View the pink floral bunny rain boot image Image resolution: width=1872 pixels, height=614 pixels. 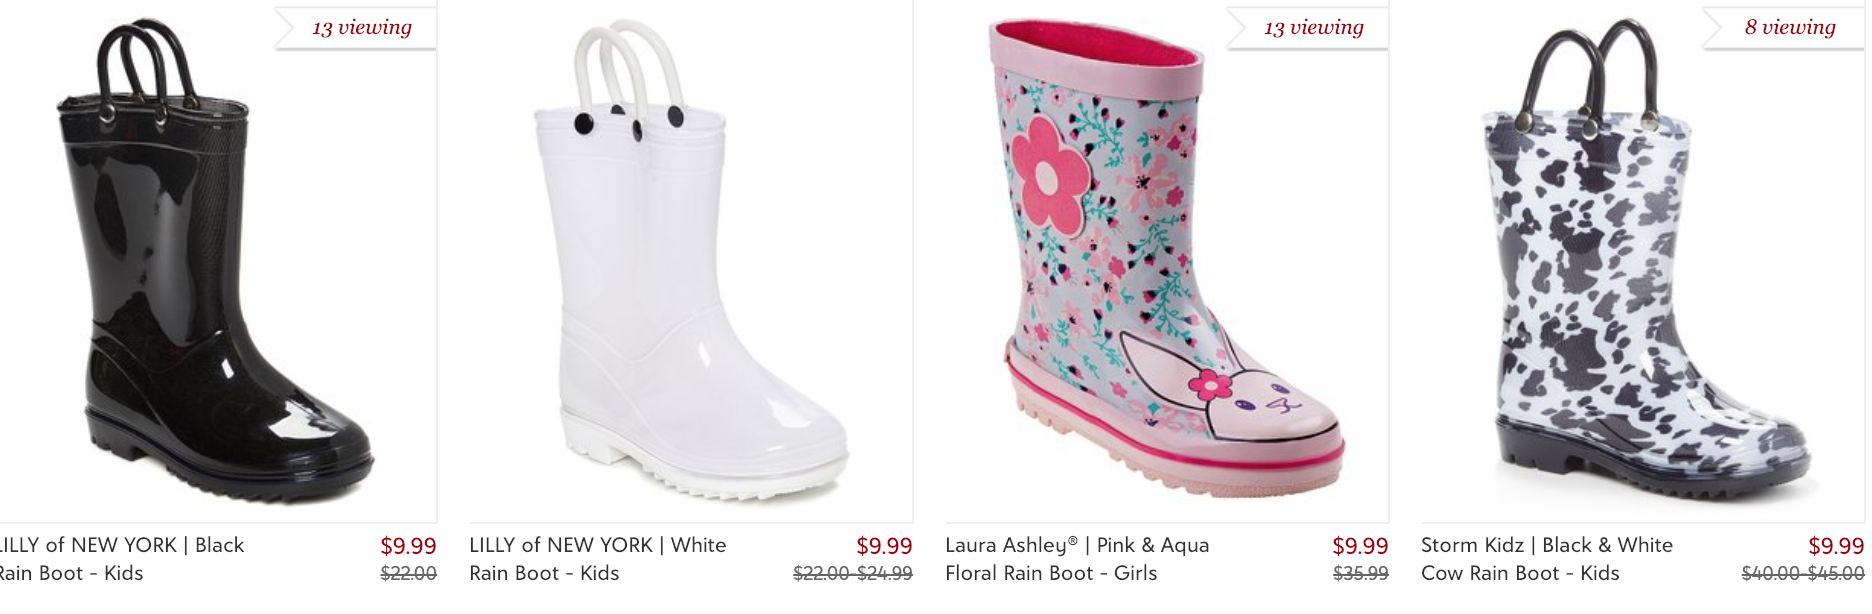click(x=1167, y=261)
